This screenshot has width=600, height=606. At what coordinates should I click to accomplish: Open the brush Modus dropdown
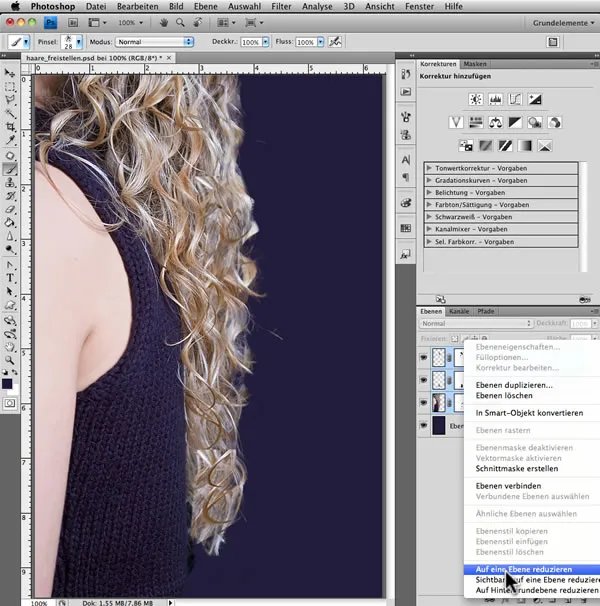click(x=154, y=42)
